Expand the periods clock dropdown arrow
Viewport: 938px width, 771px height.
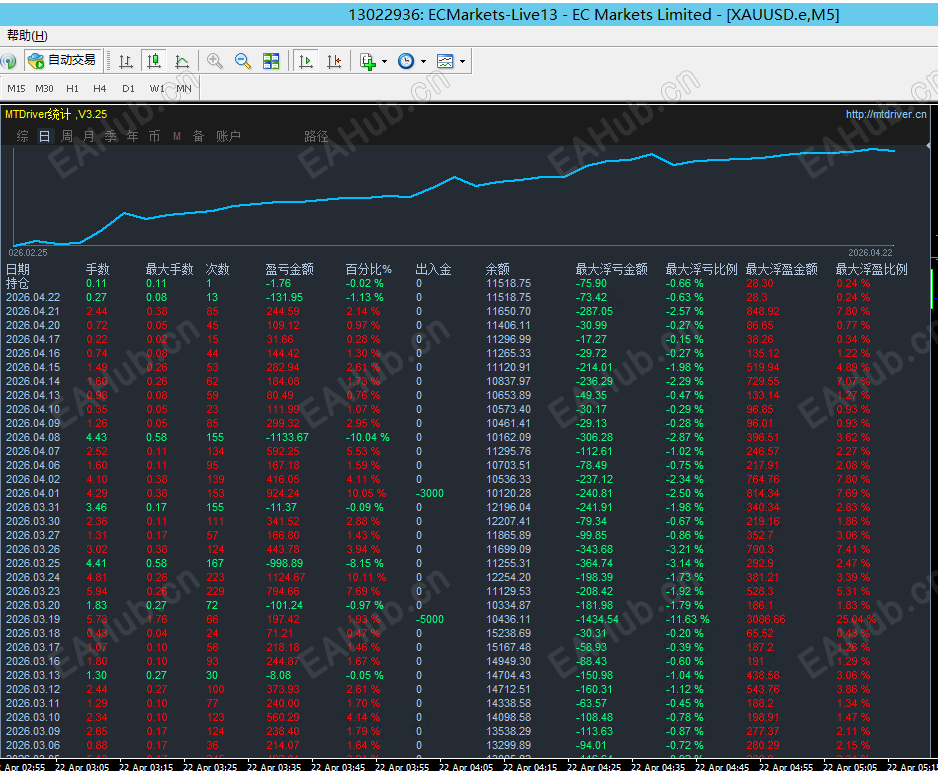point(423,61)
